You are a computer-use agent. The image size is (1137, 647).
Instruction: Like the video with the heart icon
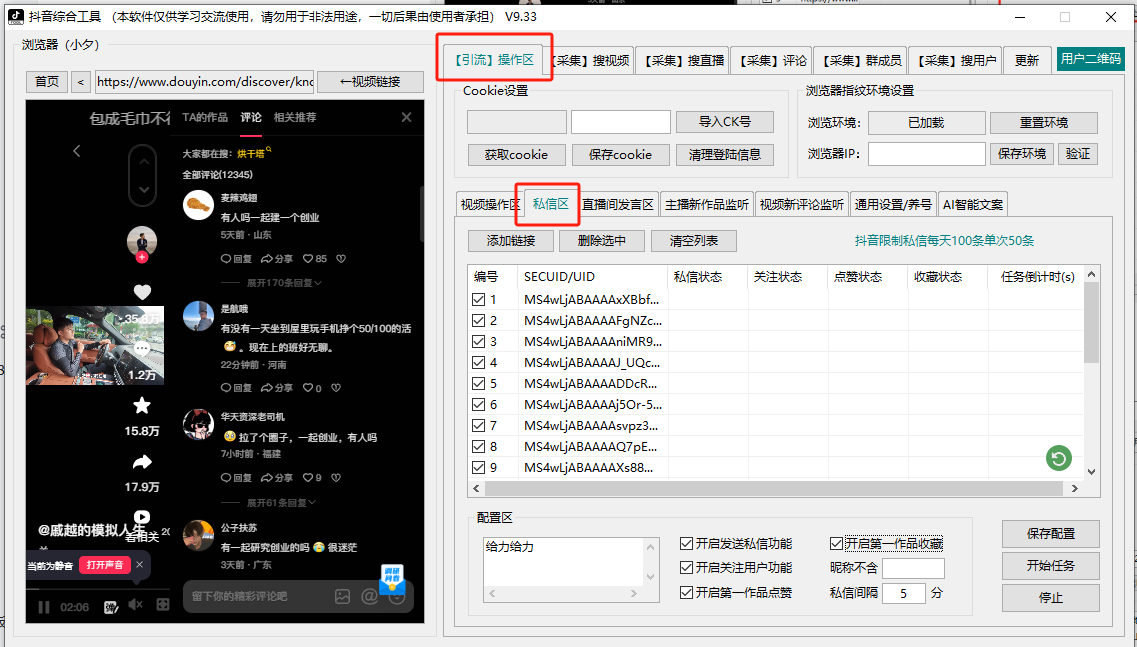coord(142,292)
